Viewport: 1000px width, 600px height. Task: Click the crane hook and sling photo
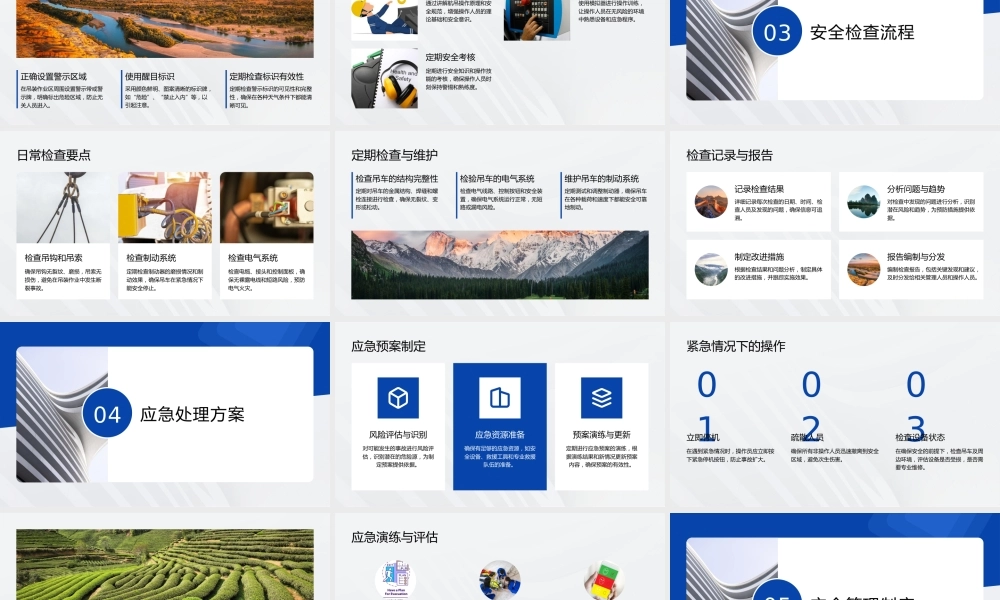click(63, 207)
